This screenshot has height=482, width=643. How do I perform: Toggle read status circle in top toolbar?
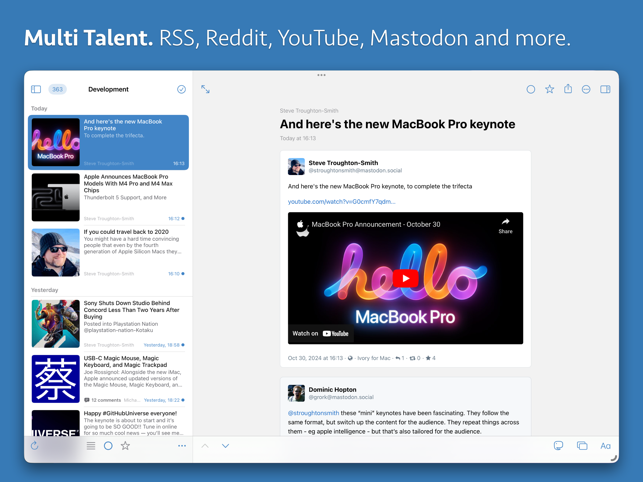pyautogui.click(x=531, y=89)
